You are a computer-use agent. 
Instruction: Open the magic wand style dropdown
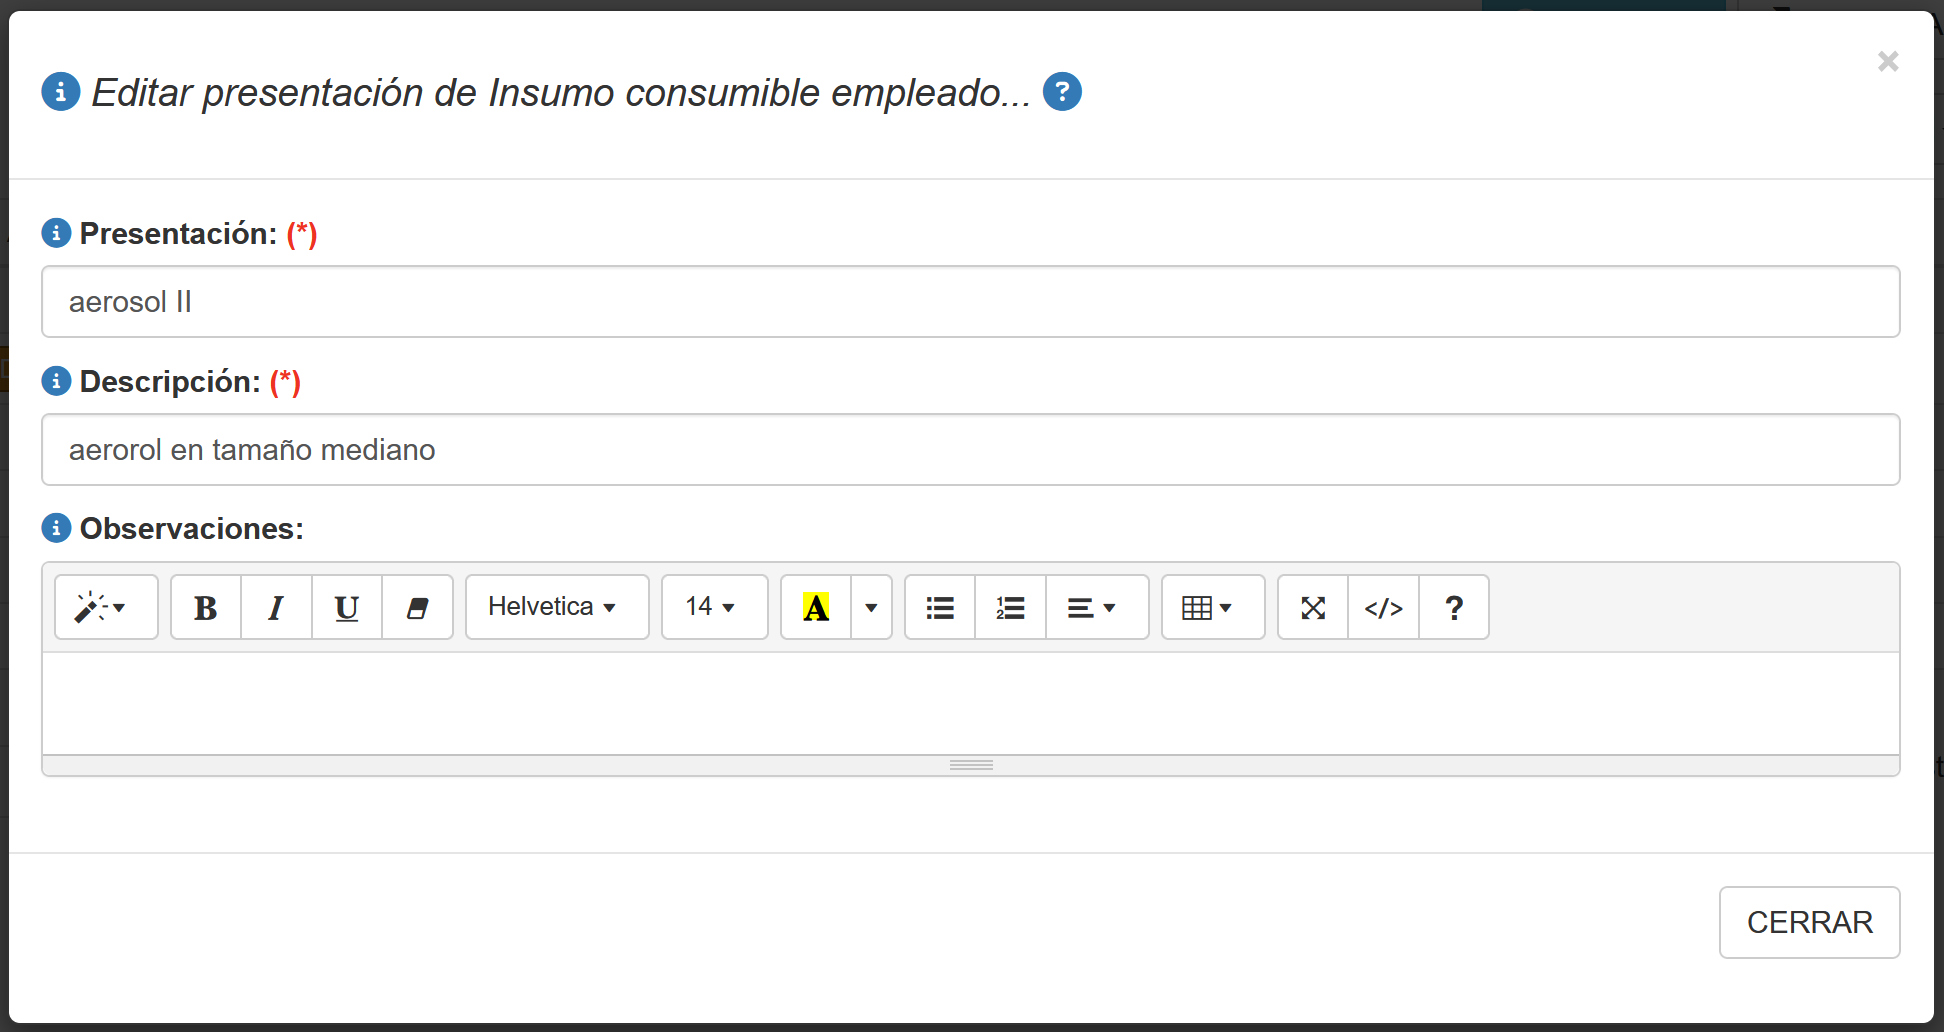click(x=105, y=607)
